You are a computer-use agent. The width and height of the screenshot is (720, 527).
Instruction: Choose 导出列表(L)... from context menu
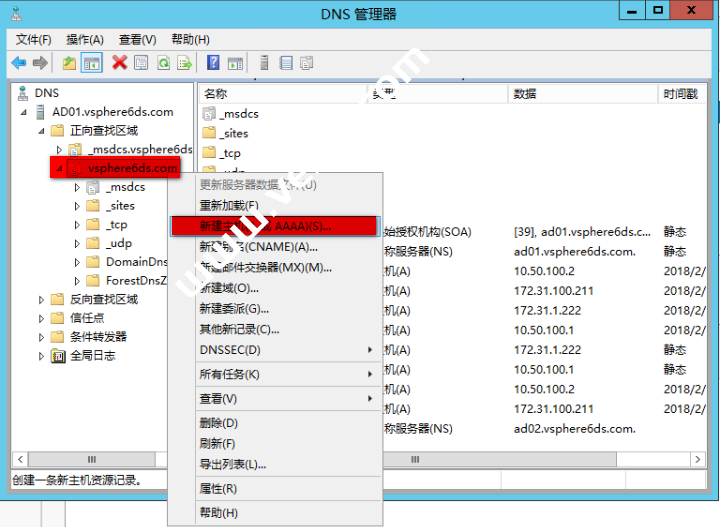(275, 465)
